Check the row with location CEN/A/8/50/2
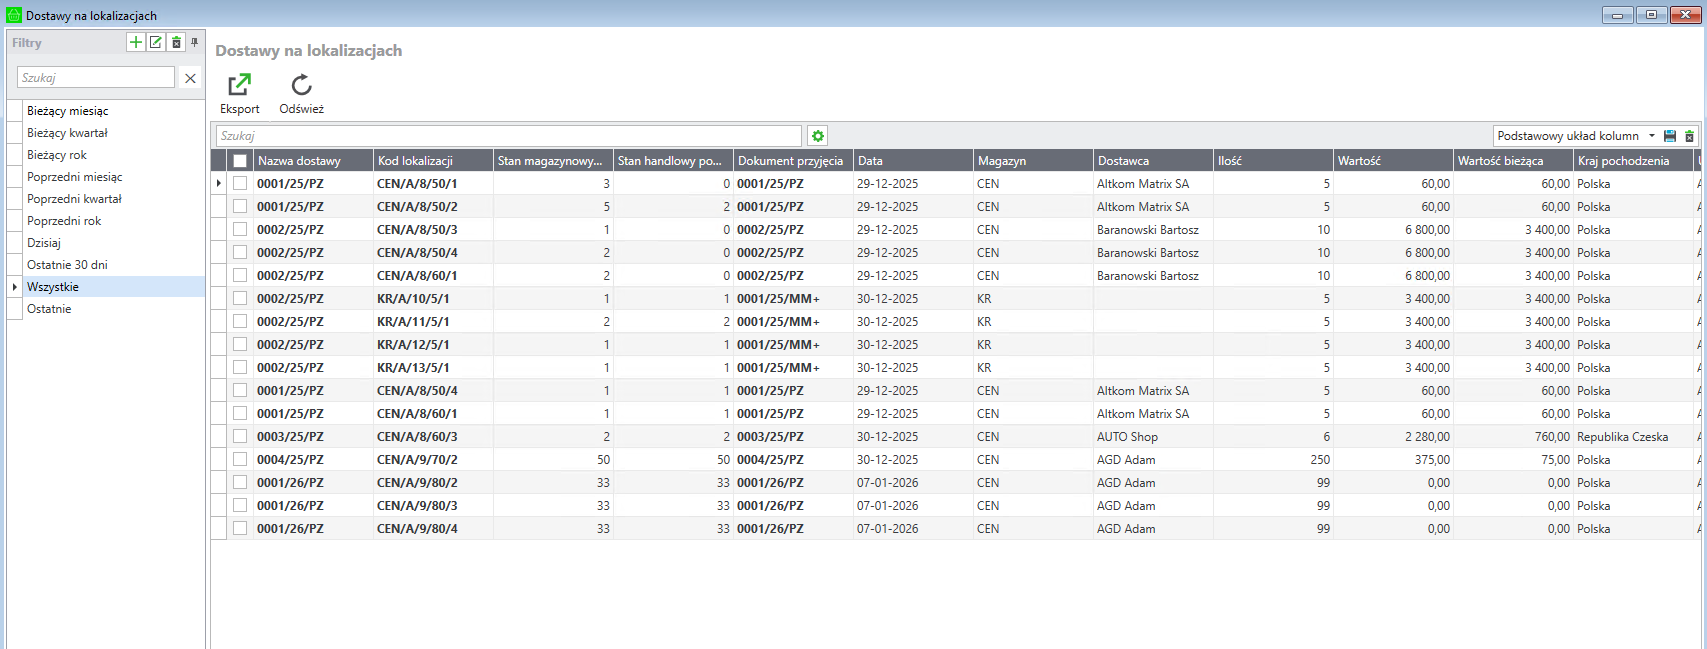Image resolution: width=1707 pixels, height=649 pixels. 240,207
